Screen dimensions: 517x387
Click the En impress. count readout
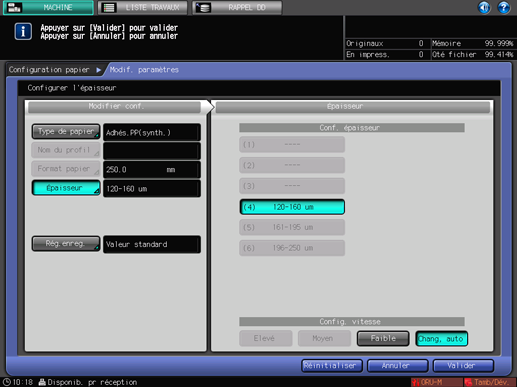coord(385,54)
